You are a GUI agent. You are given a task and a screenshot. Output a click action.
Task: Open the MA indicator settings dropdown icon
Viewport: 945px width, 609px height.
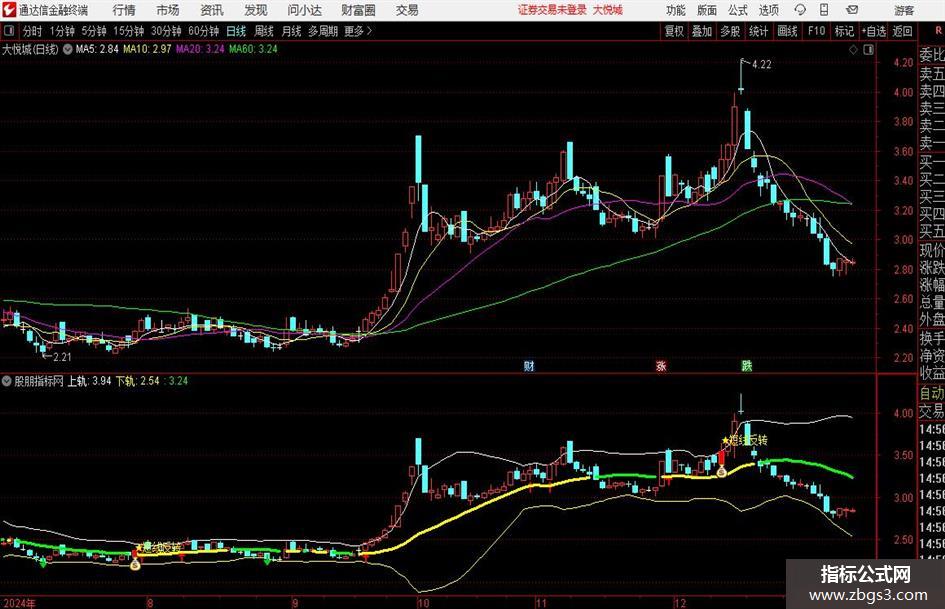[x=68, y=49]
